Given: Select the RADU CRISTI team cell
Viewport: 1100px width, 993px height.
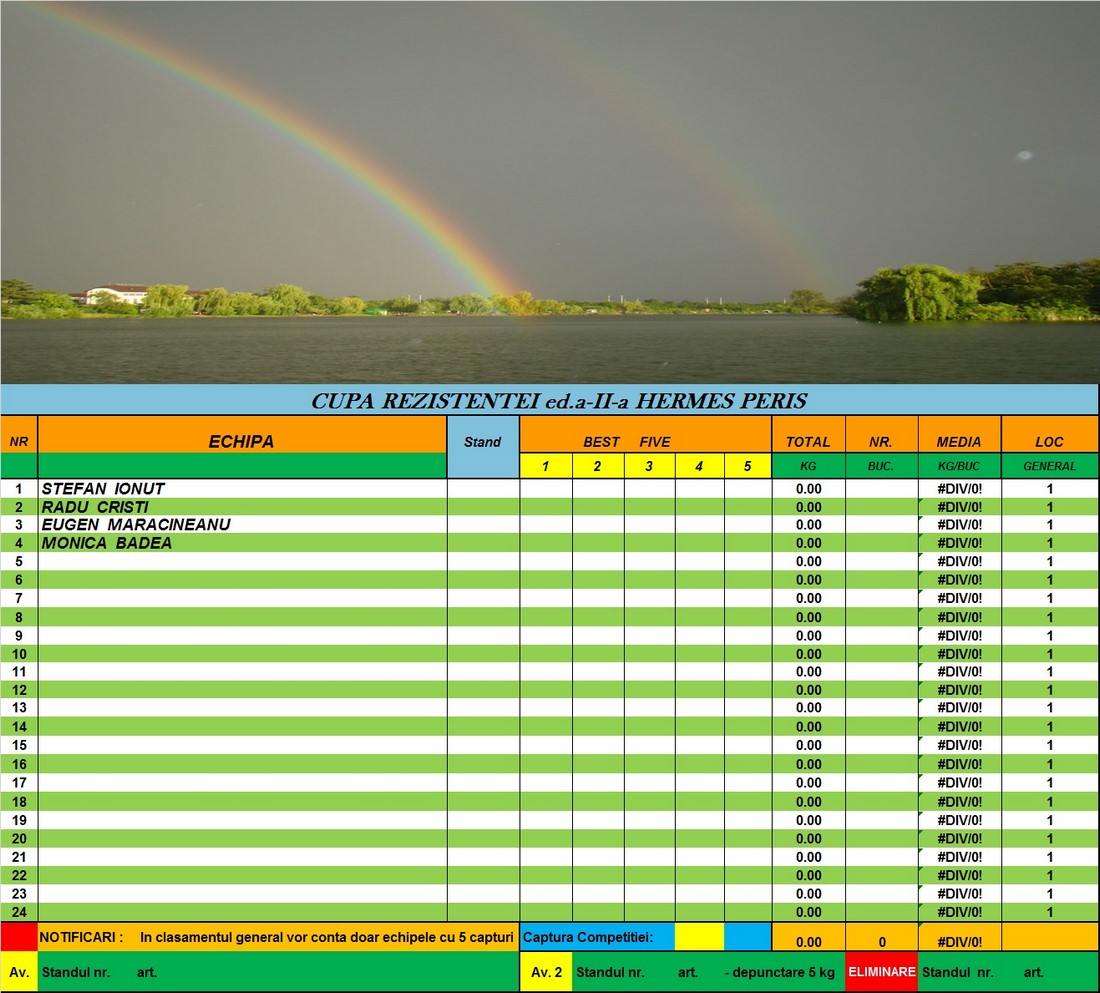Looking at the screenshot, I should pos(242,507).
